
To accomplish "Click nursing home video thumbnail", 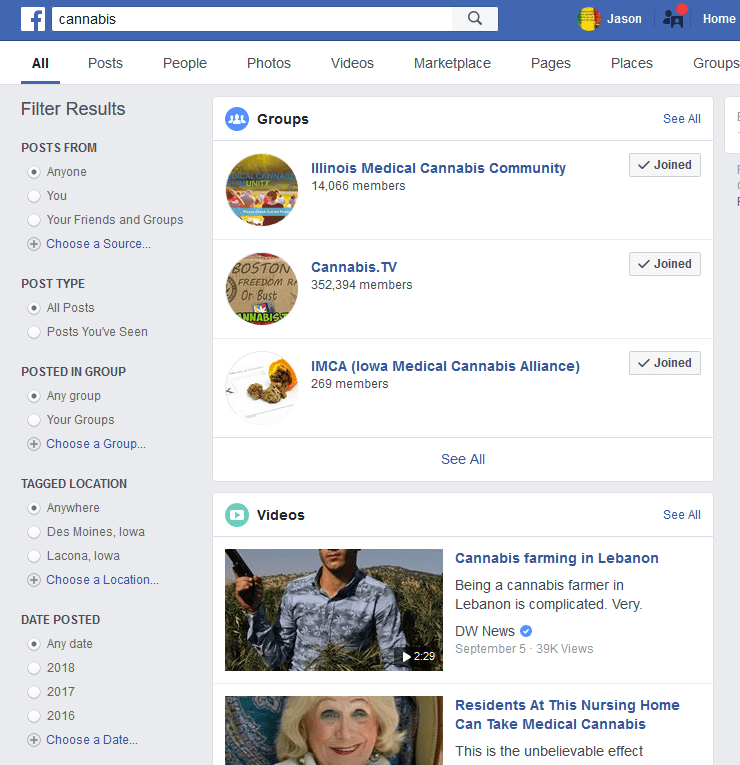I will pos(334,730).
